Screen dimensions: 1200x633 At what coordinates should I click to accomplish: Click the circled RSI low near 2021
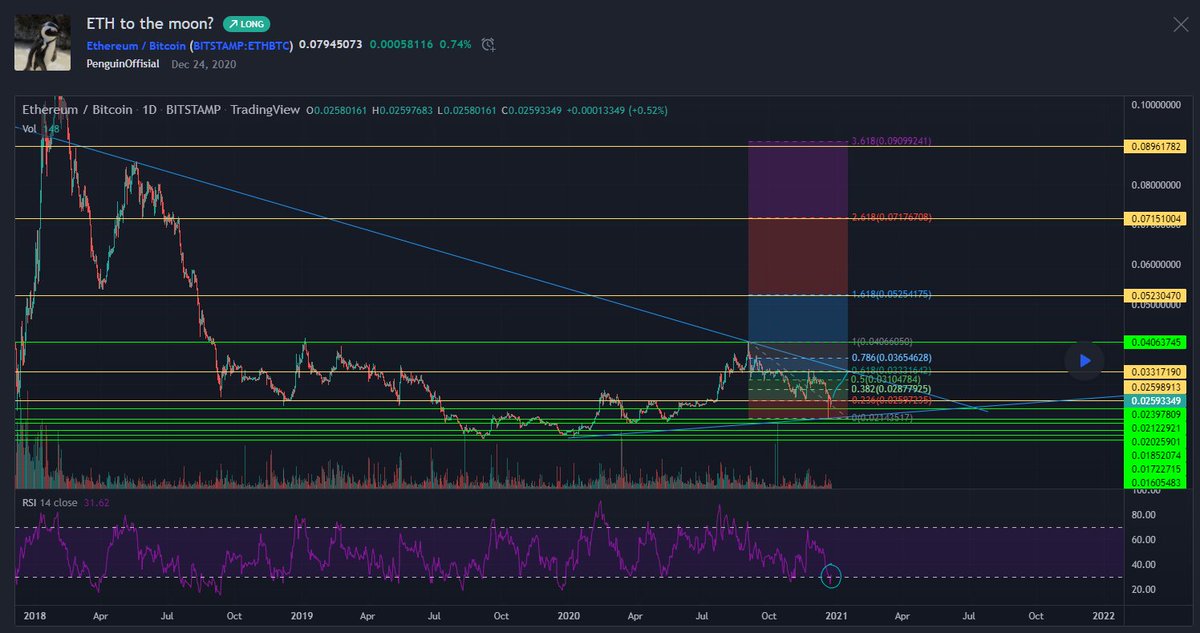831,576
